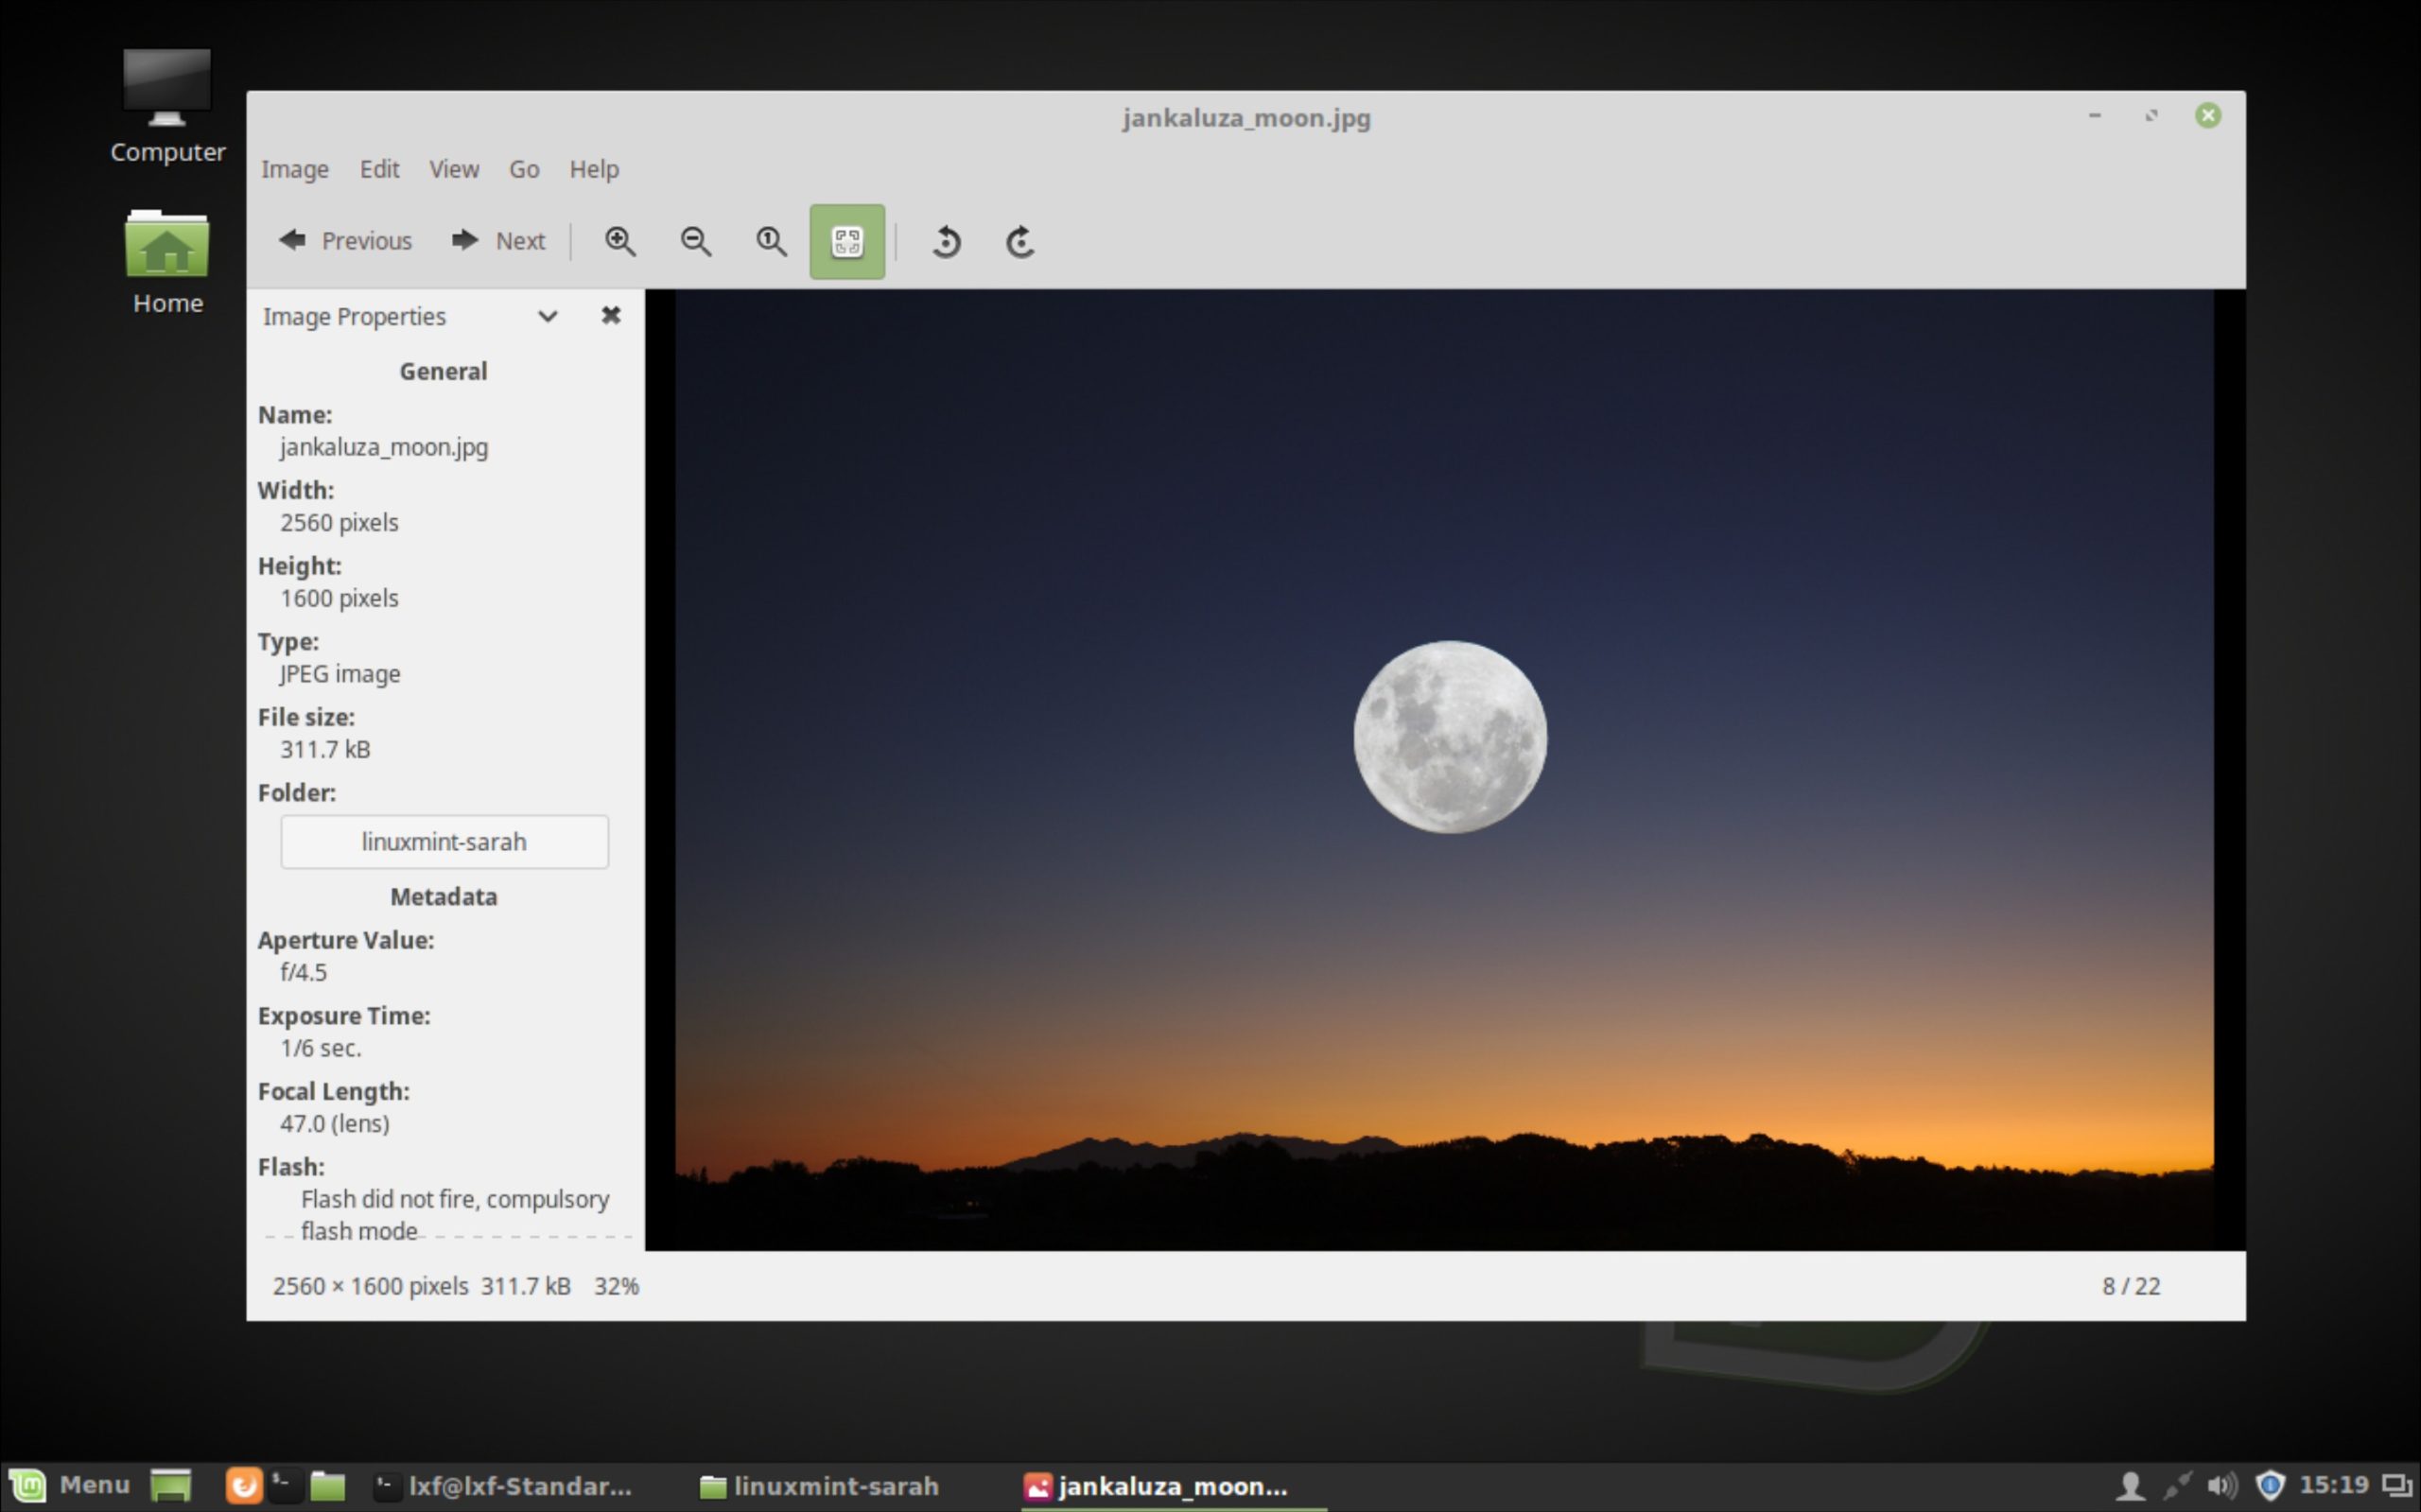The height and width of the screenshot is (1512, 2421).
Task: Rotate image clockwise
Action: (x=1019, y=241)
